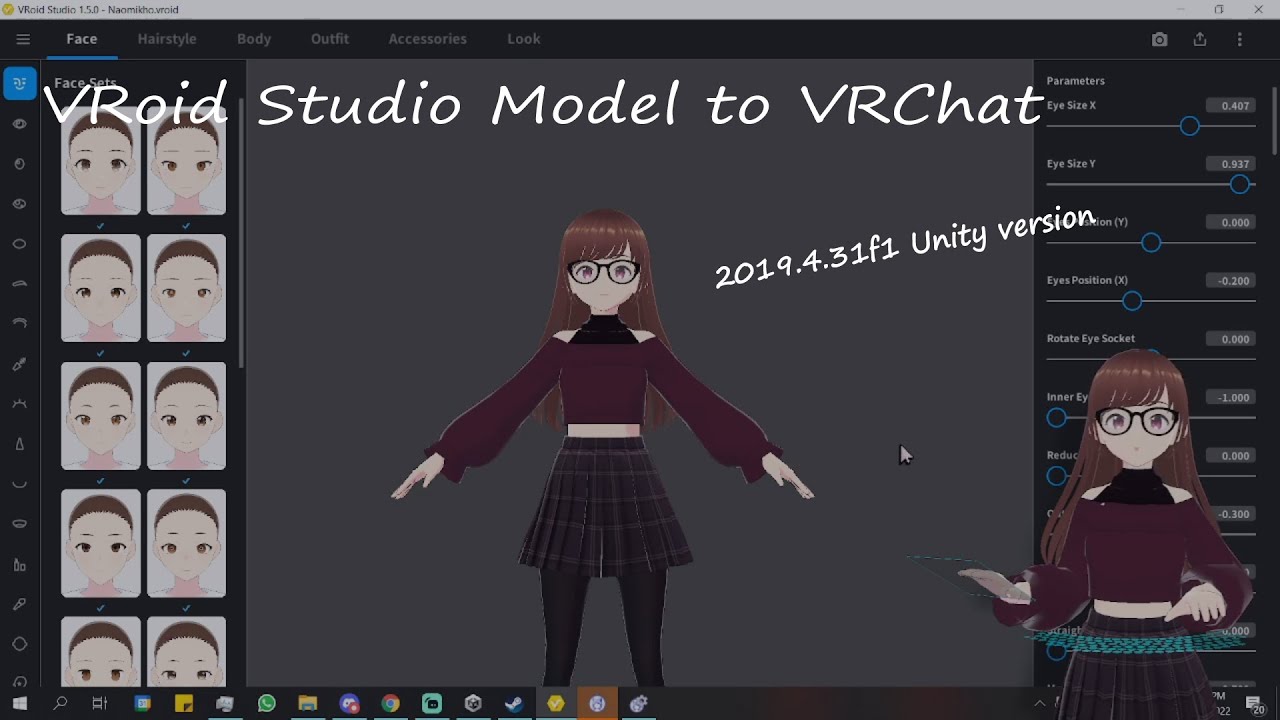Click the -0.300 value field
The width and height of the screenshot is (1280, 720).
(1230, 514)
